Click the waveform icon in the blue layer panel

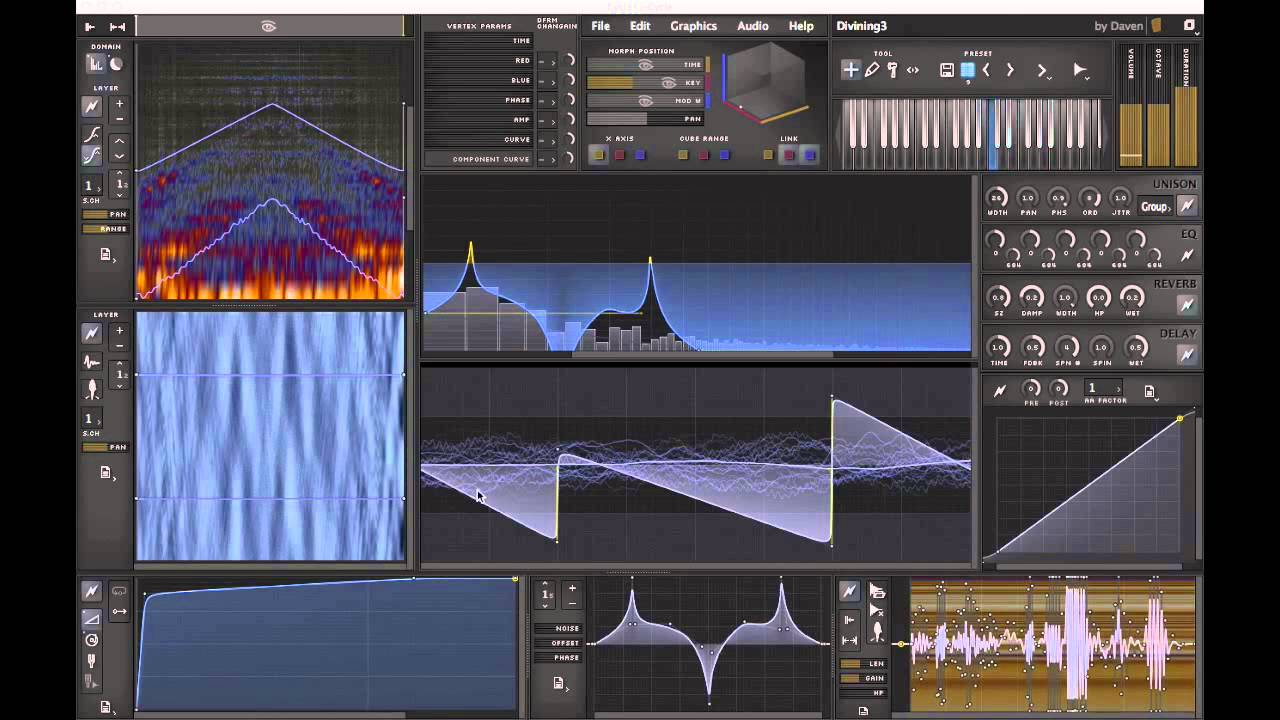click(92, 362)
